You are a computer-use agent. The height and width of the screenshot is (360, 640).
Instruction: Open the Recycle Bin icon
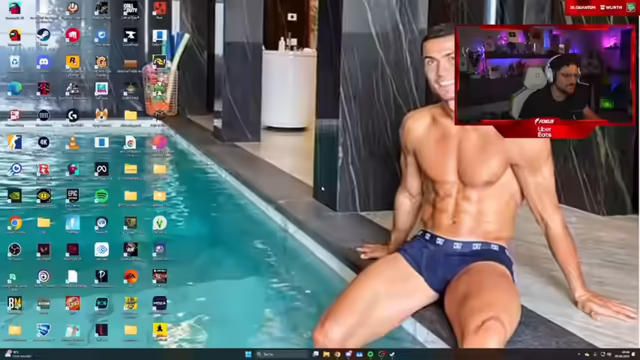pyautogui.click(x=15, y=62)
